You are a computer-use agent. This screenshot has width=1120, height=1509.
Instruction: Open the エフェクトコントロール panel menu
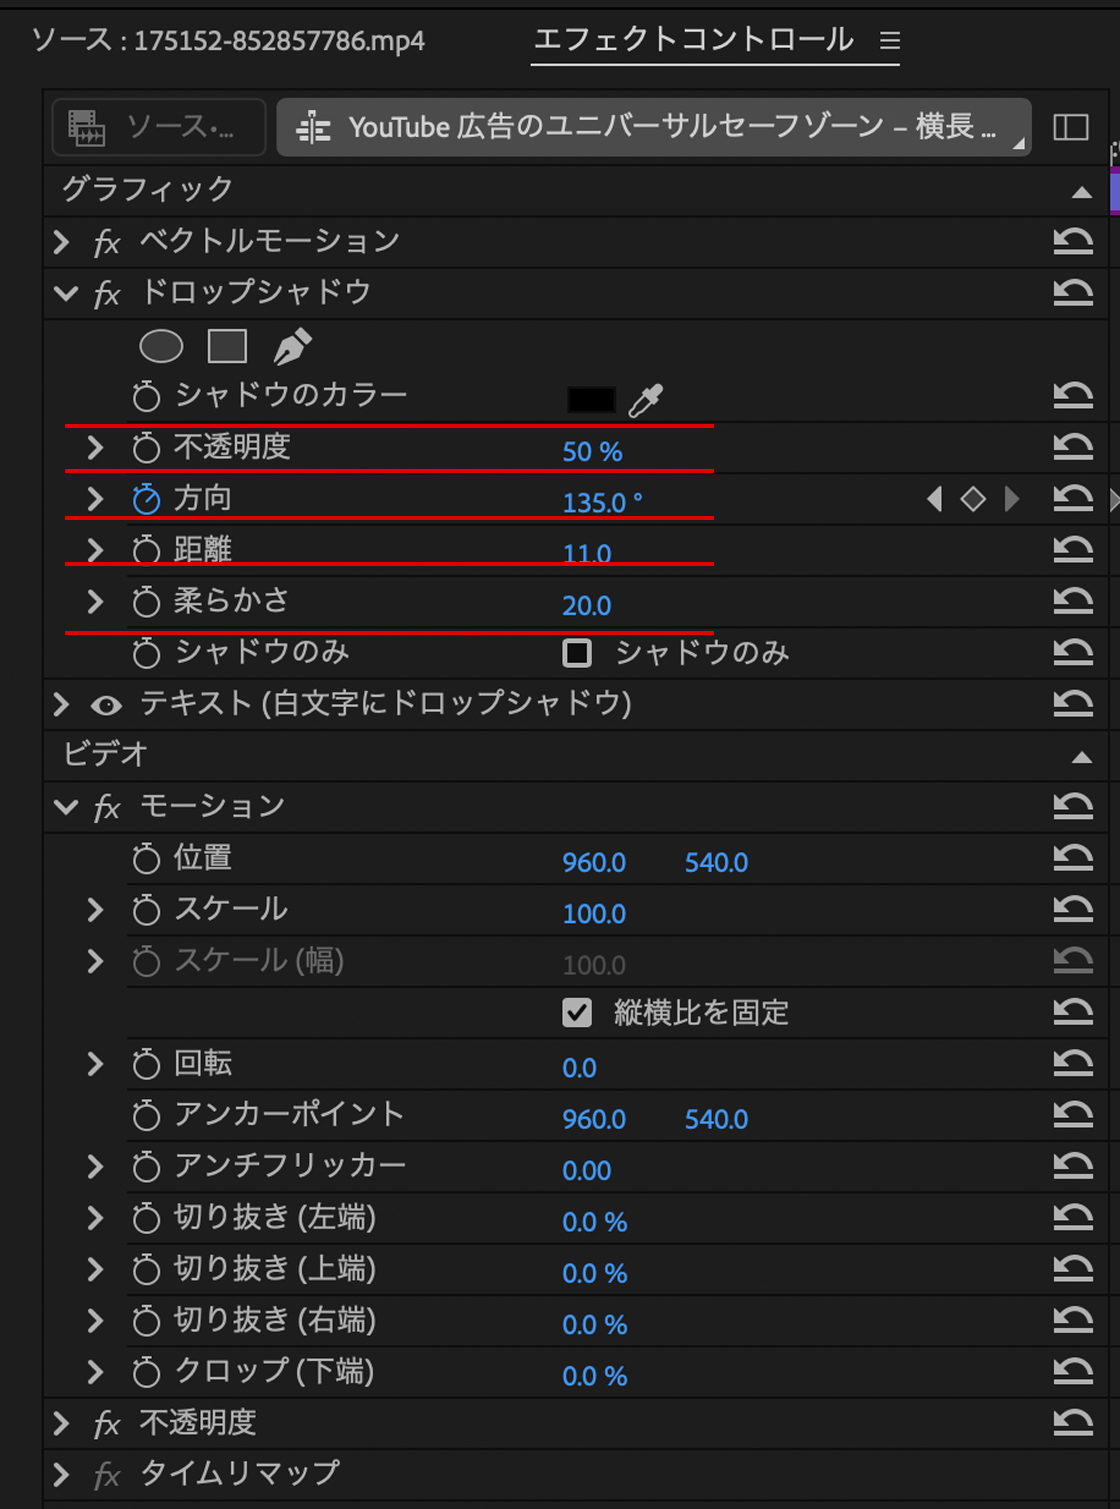click(889, 41)
